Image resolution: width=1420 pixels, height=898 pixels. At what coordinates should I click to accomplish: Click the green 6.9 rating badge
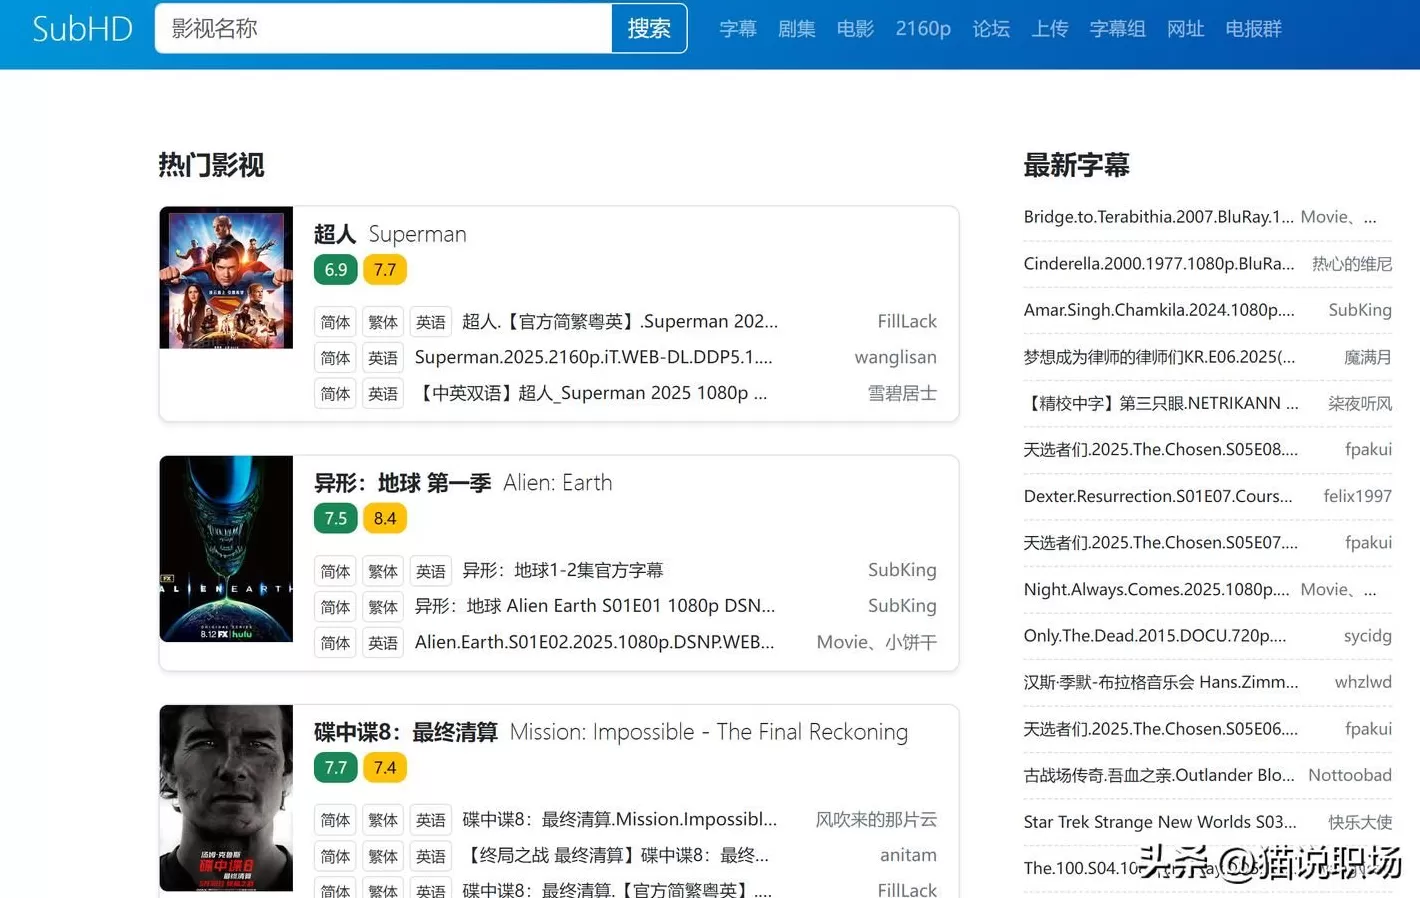[x=335, y=270]
